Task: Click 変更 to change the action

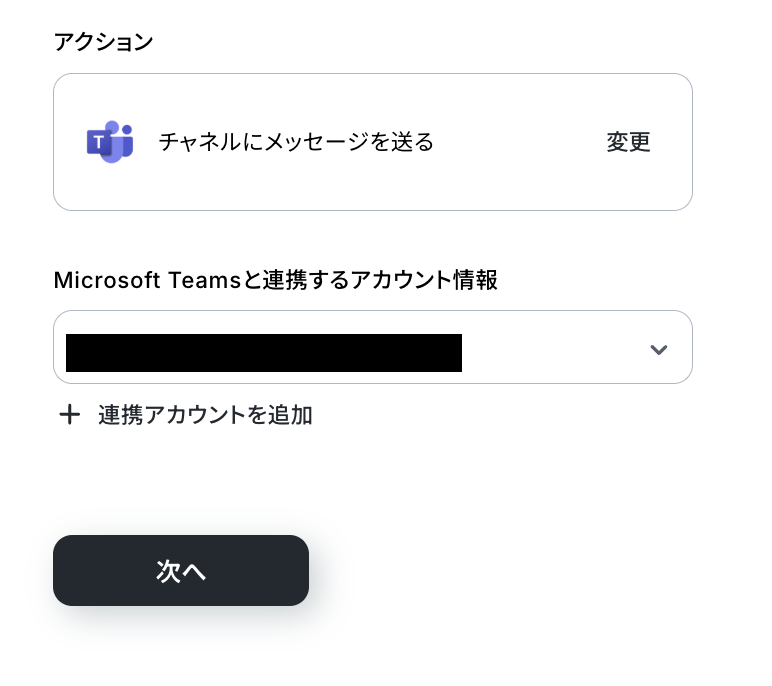Action: point(628,142)
